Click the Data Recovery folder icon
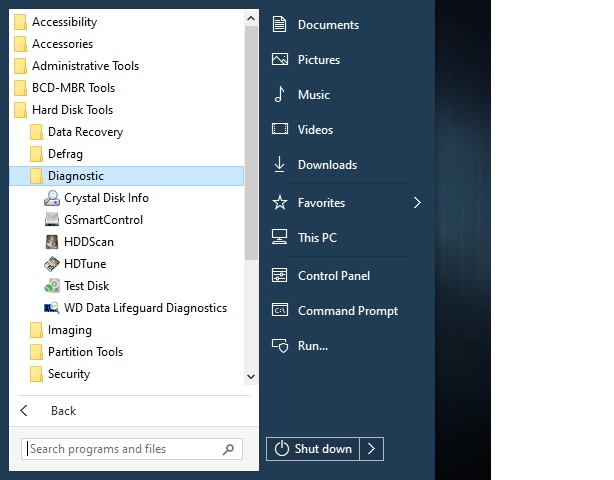 [36, 132]
